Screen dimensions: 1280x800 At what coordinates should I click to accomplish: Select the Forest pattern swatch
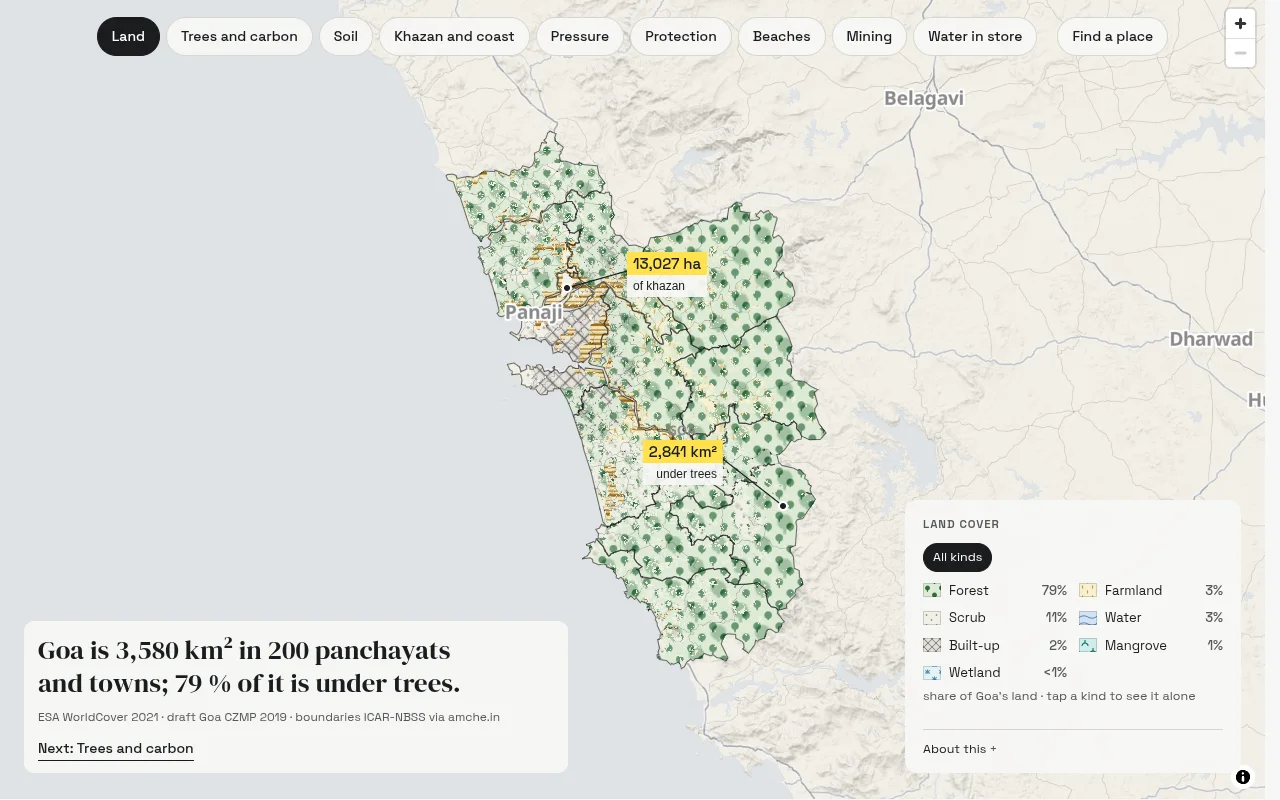pyautogui.click(x=932, y=590)
